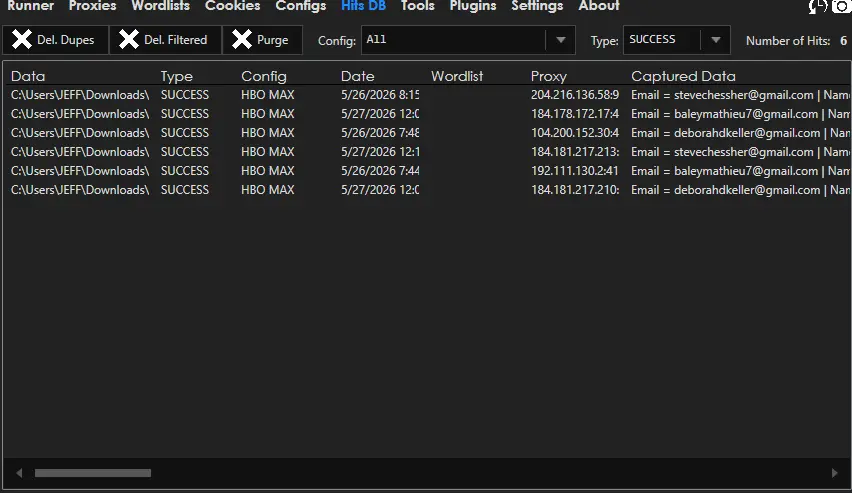
Task: Click the horizontal scrollbar right arrow
Action: click(835, 473)
